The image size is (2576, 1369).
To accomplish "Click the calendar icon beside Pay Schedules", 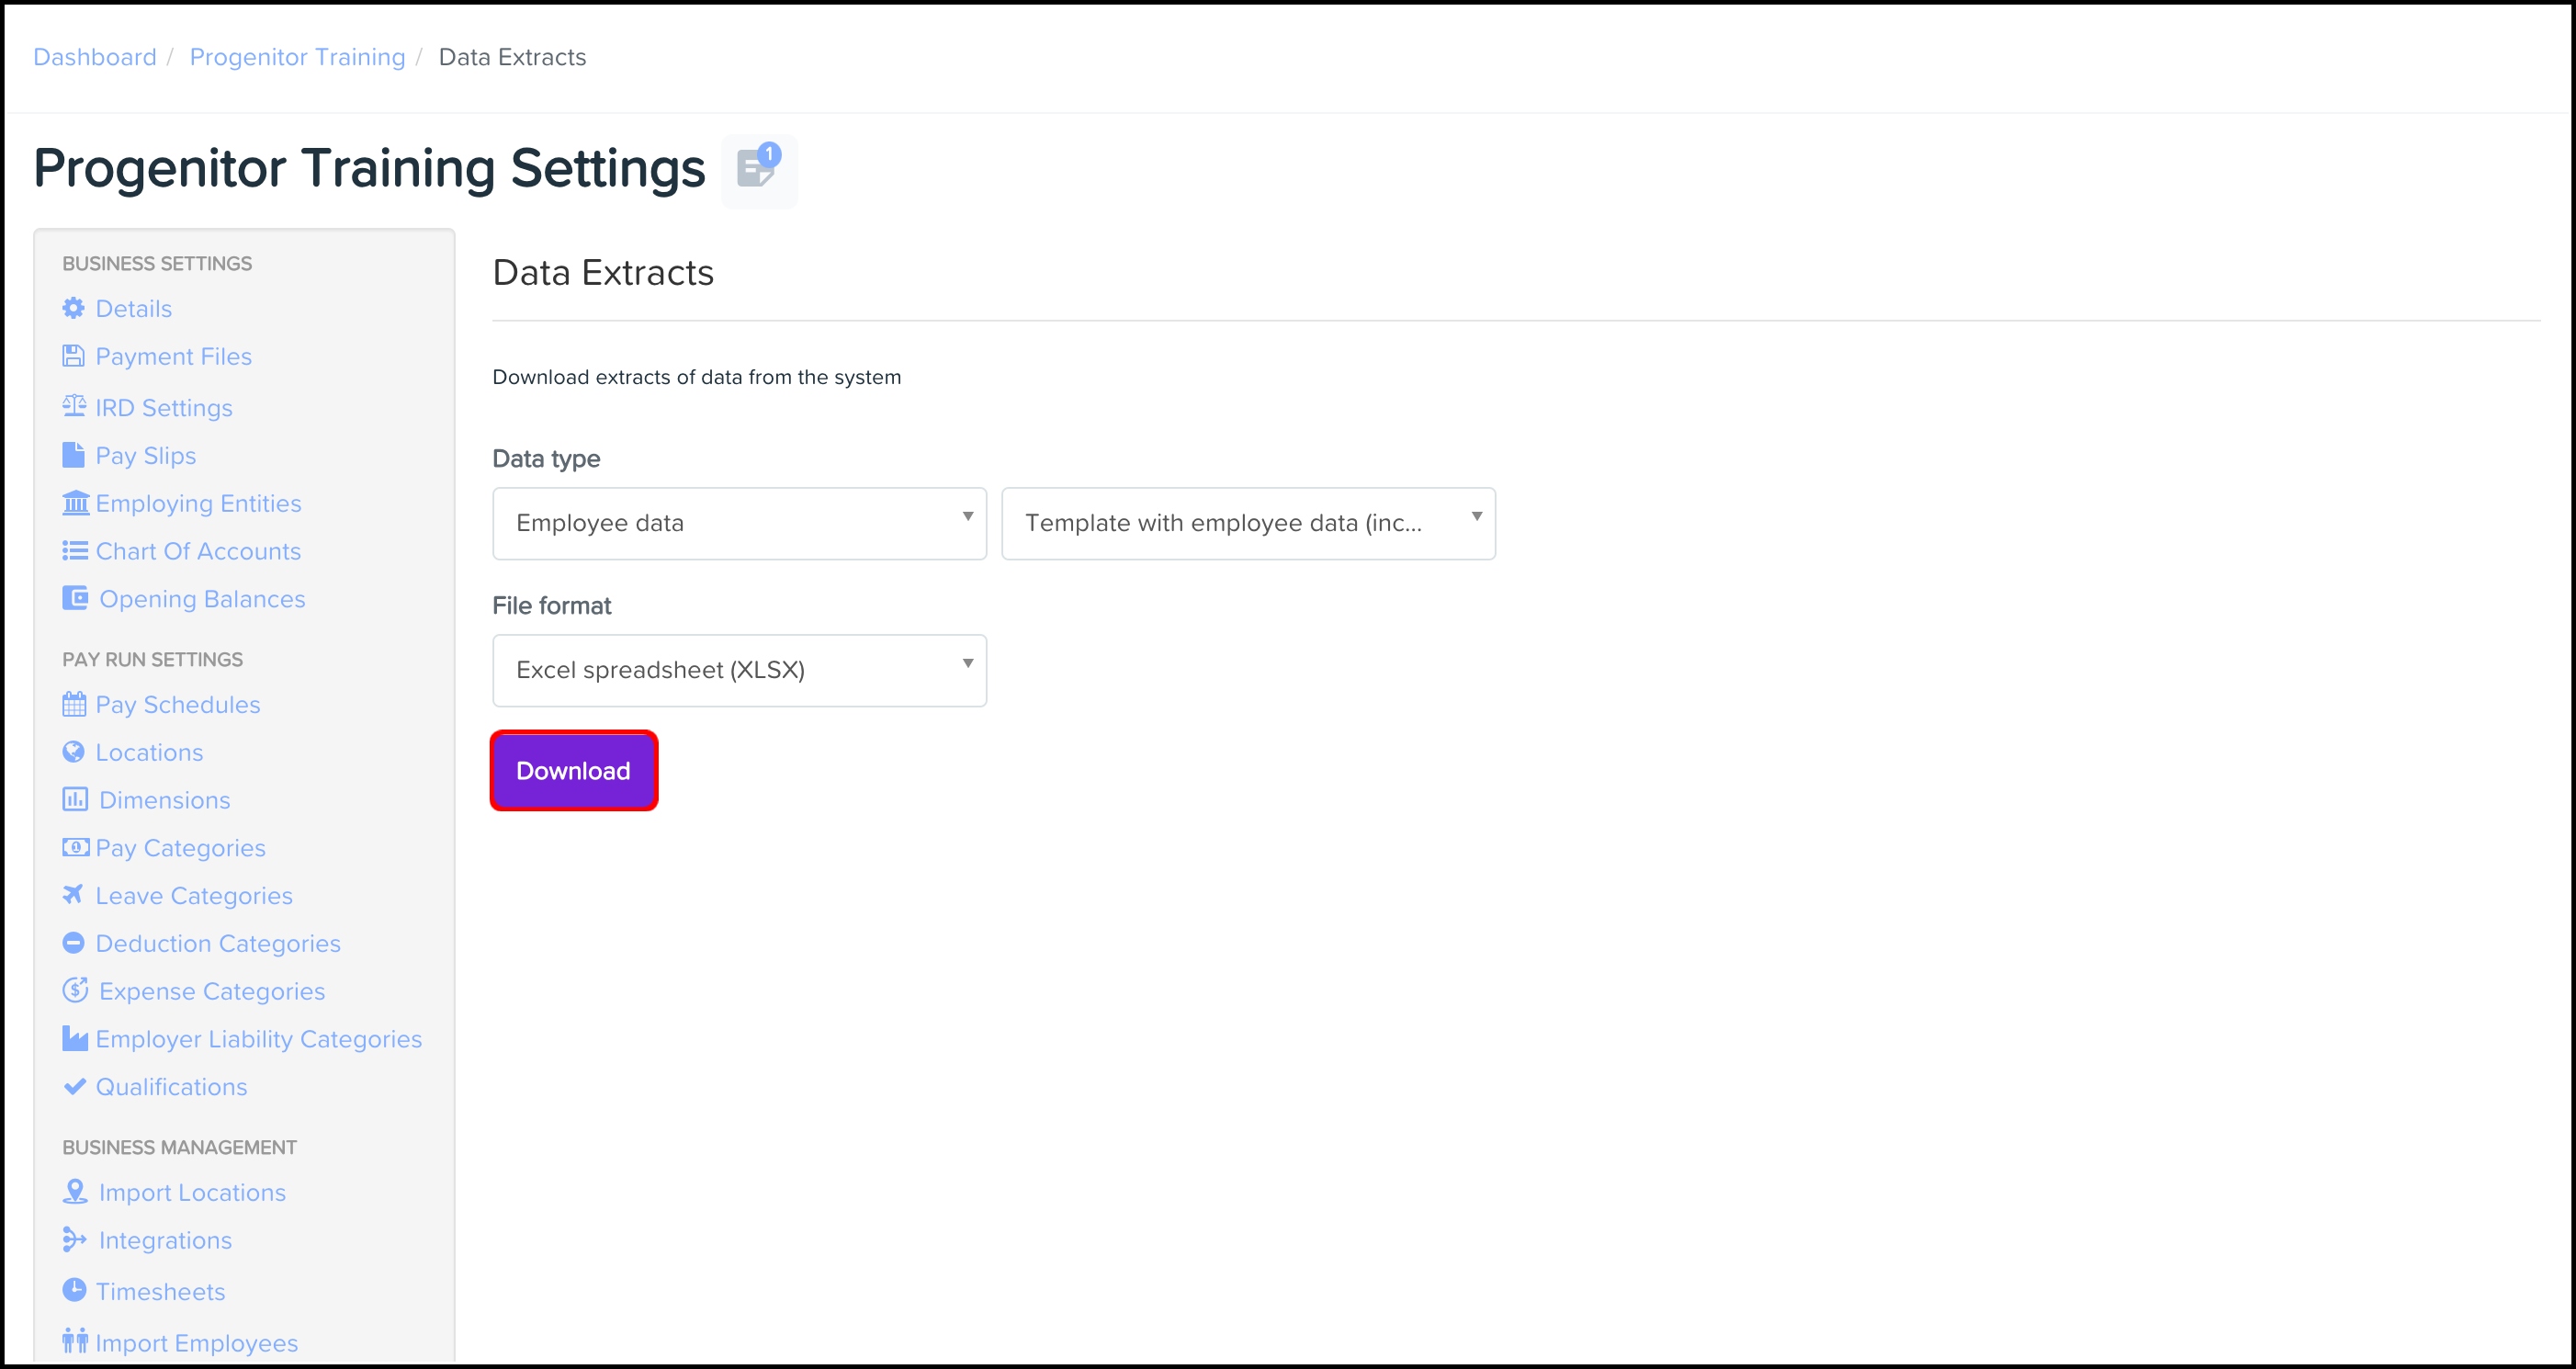I will pos(74,705).
